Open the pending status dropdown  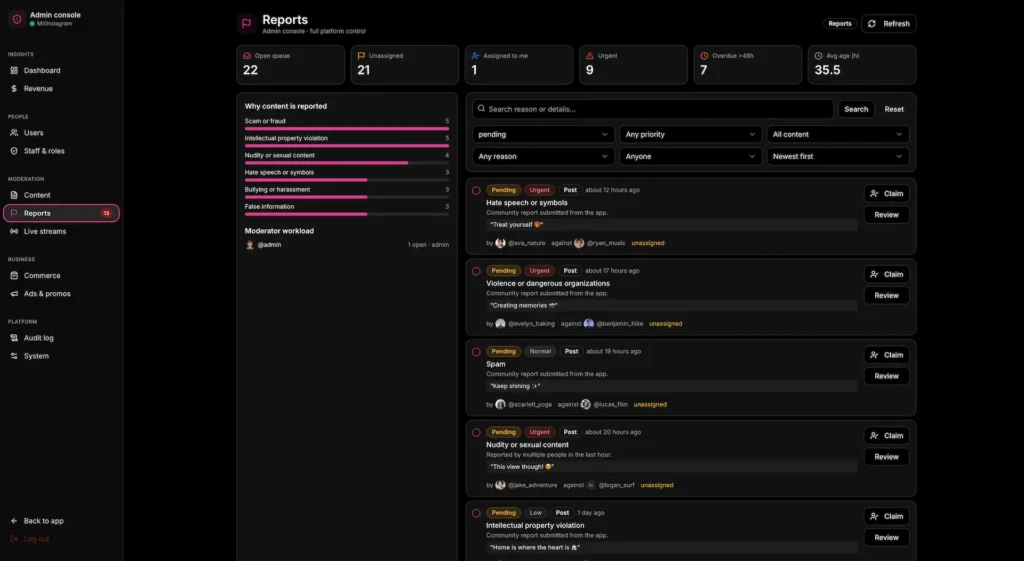[543, 135]
